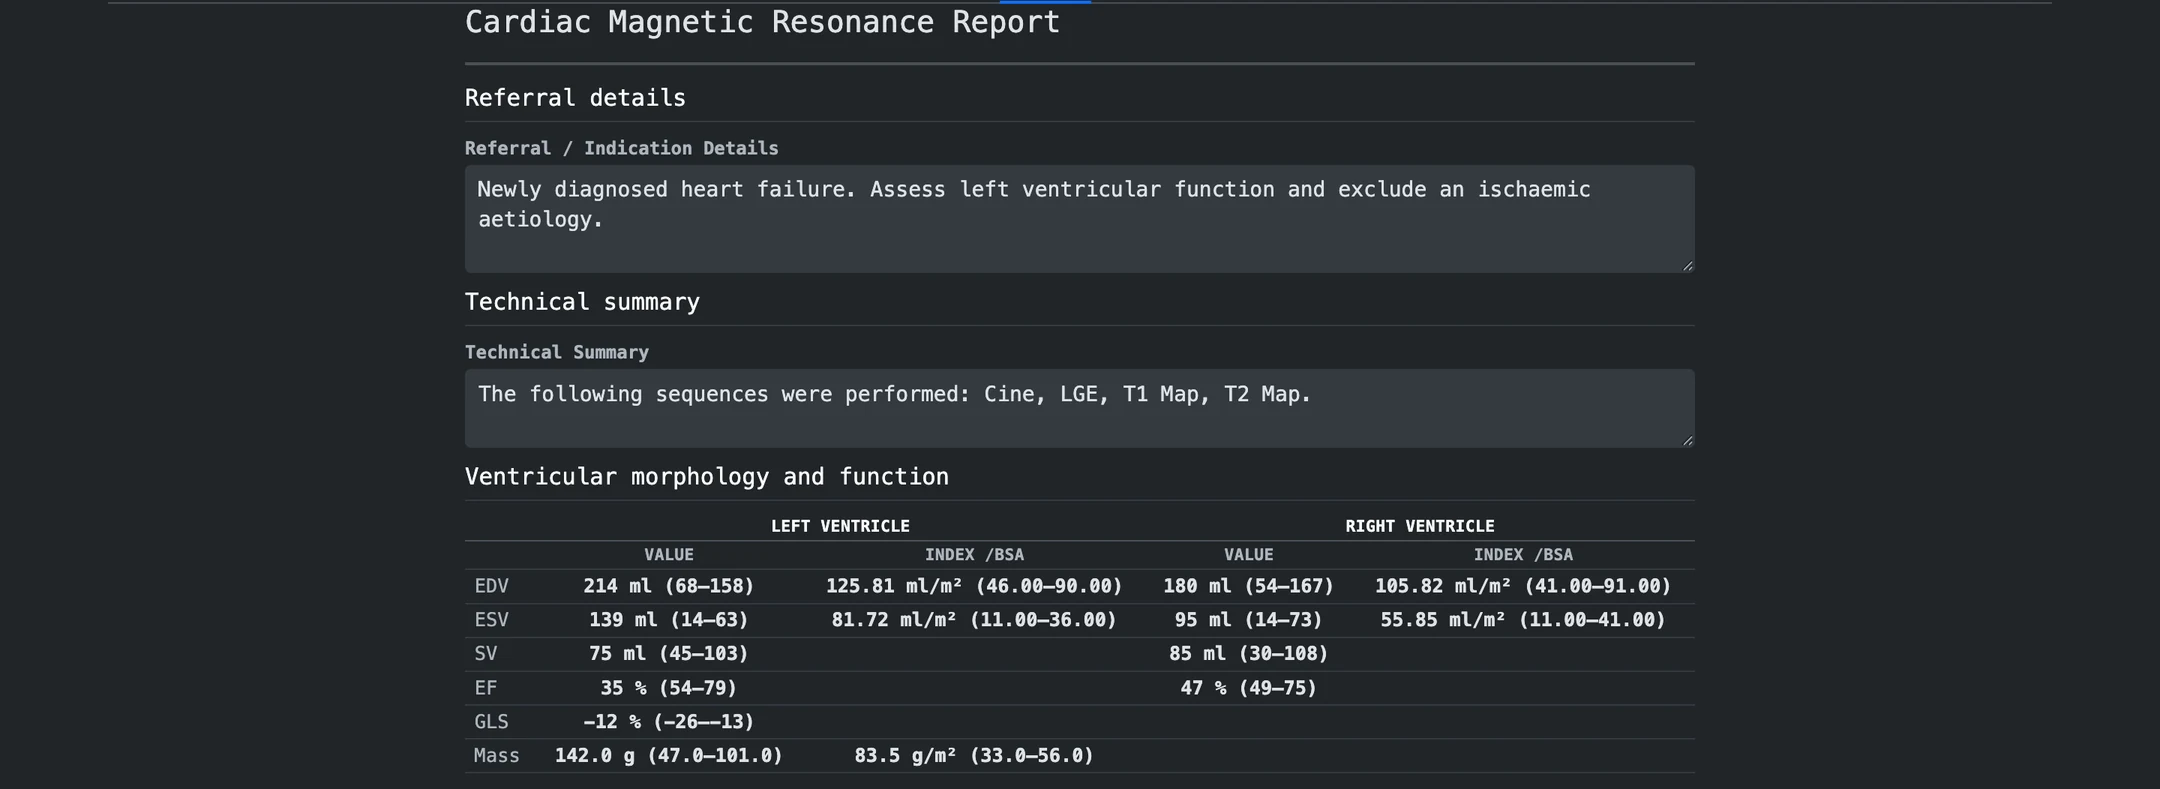Click the Technical Summary textarea resize handle
Viewport: 2160px width, 789px height.
click(1688, 440)
